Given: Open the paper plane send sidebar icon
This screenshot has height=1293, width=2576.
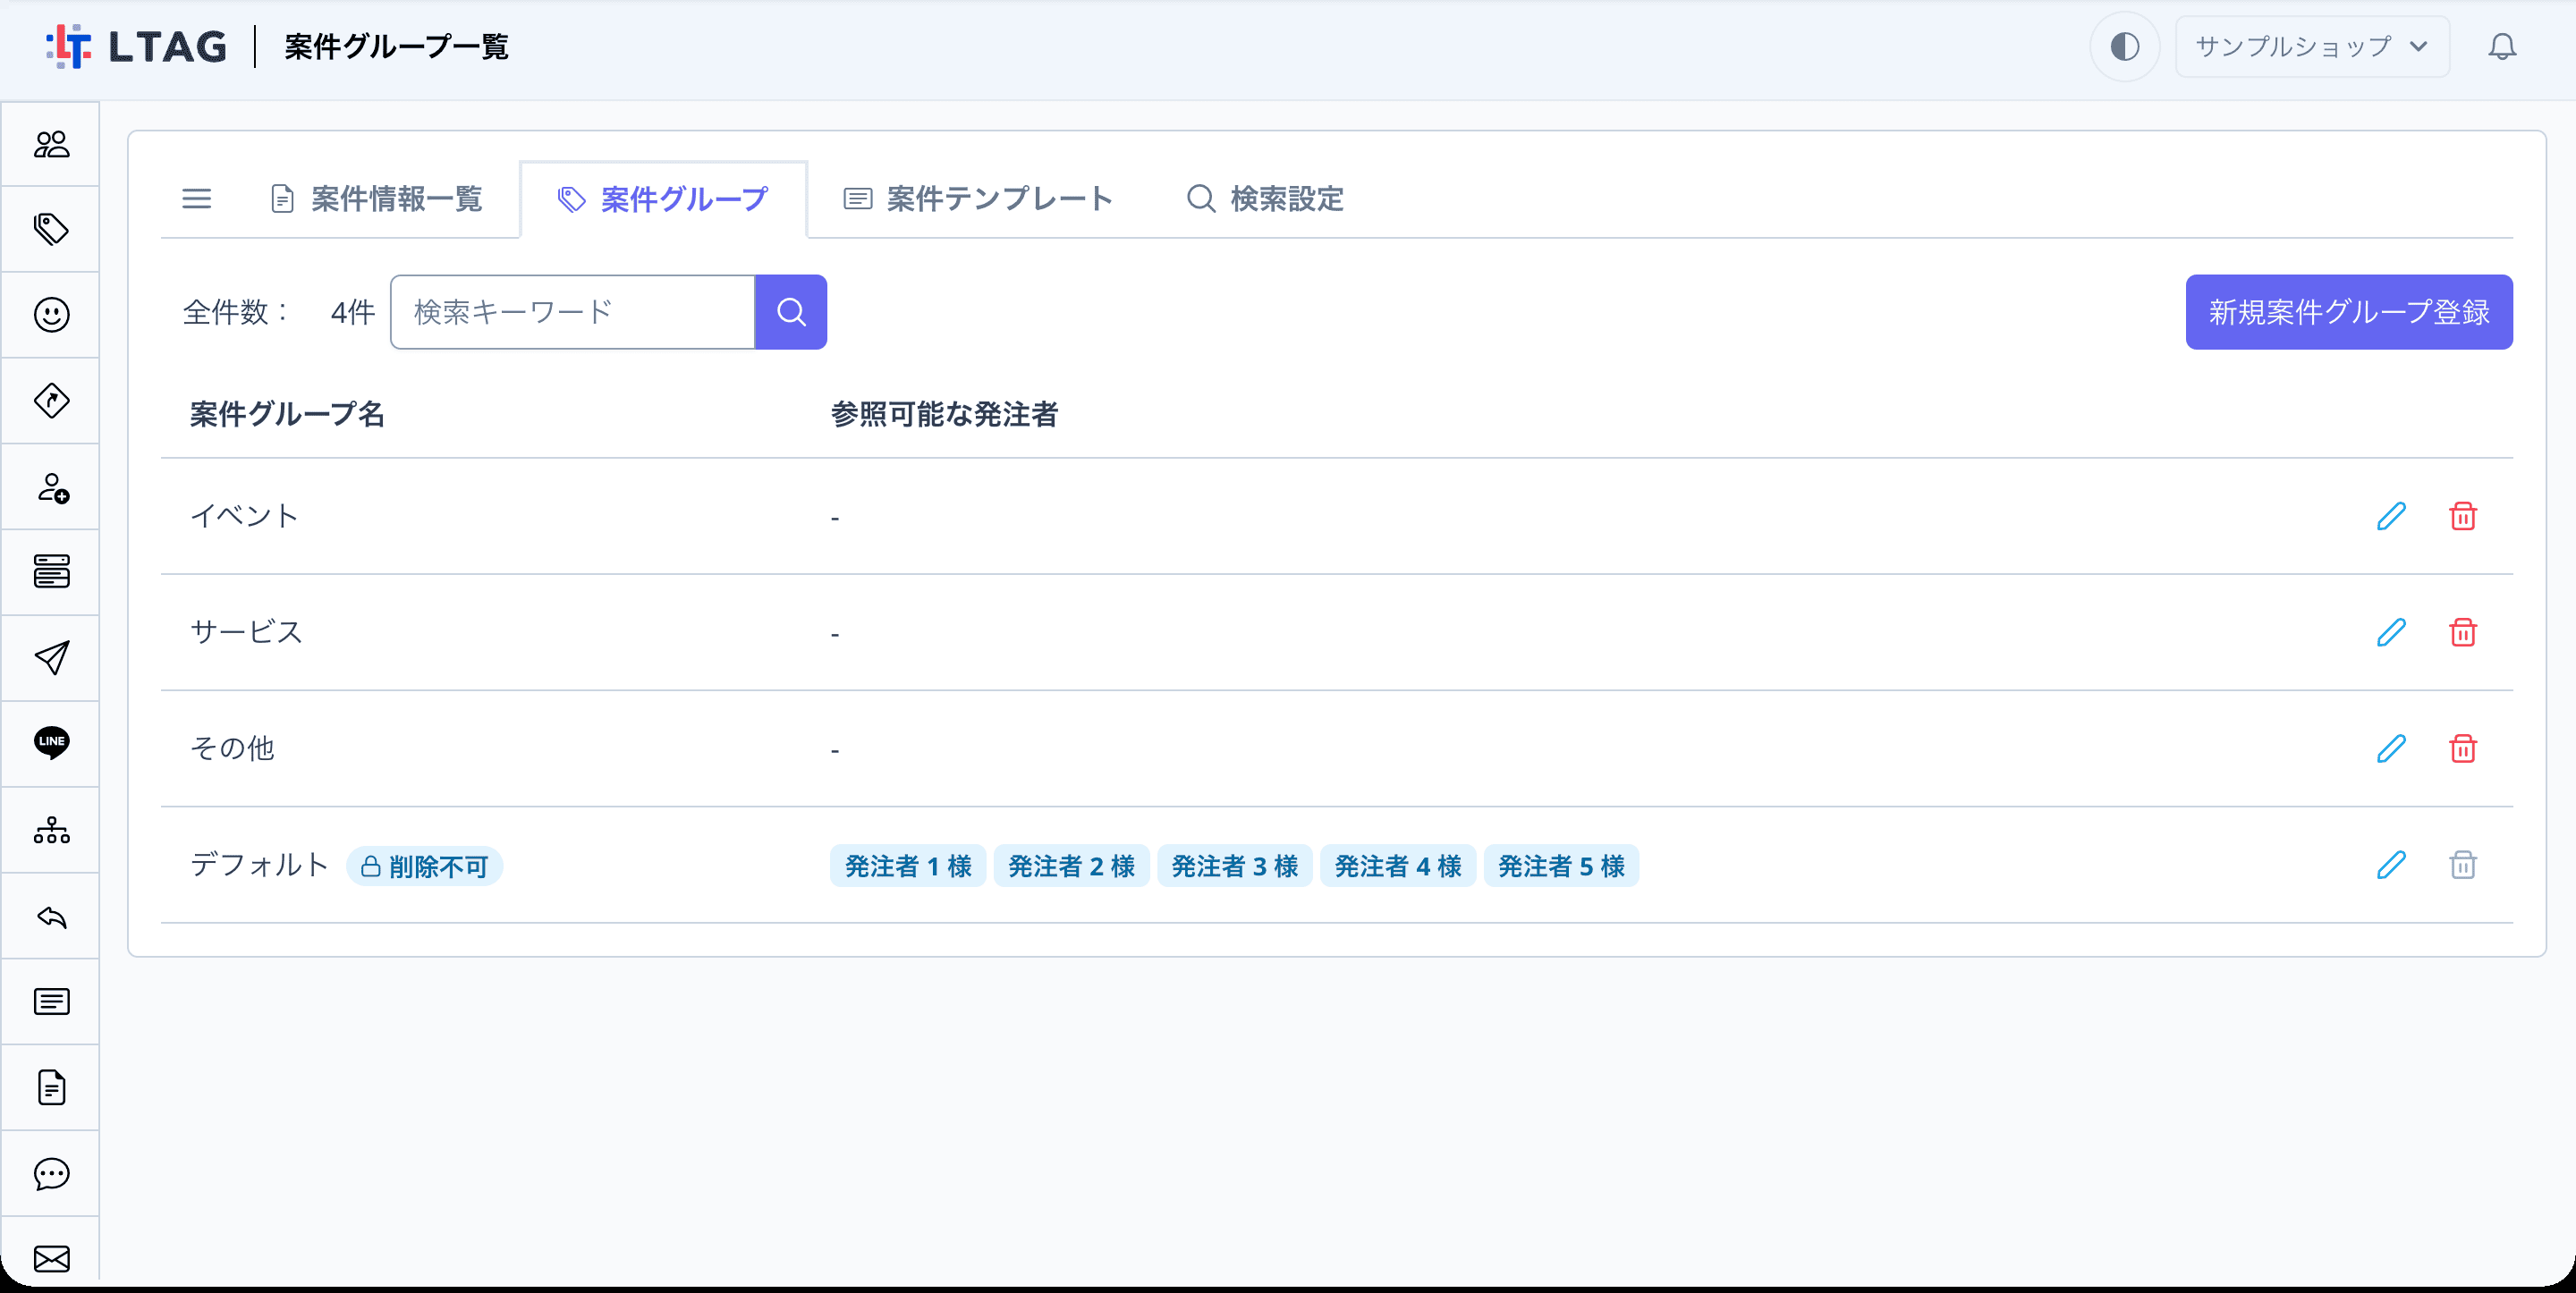Looking at the screenshot, I should [51, 658].
